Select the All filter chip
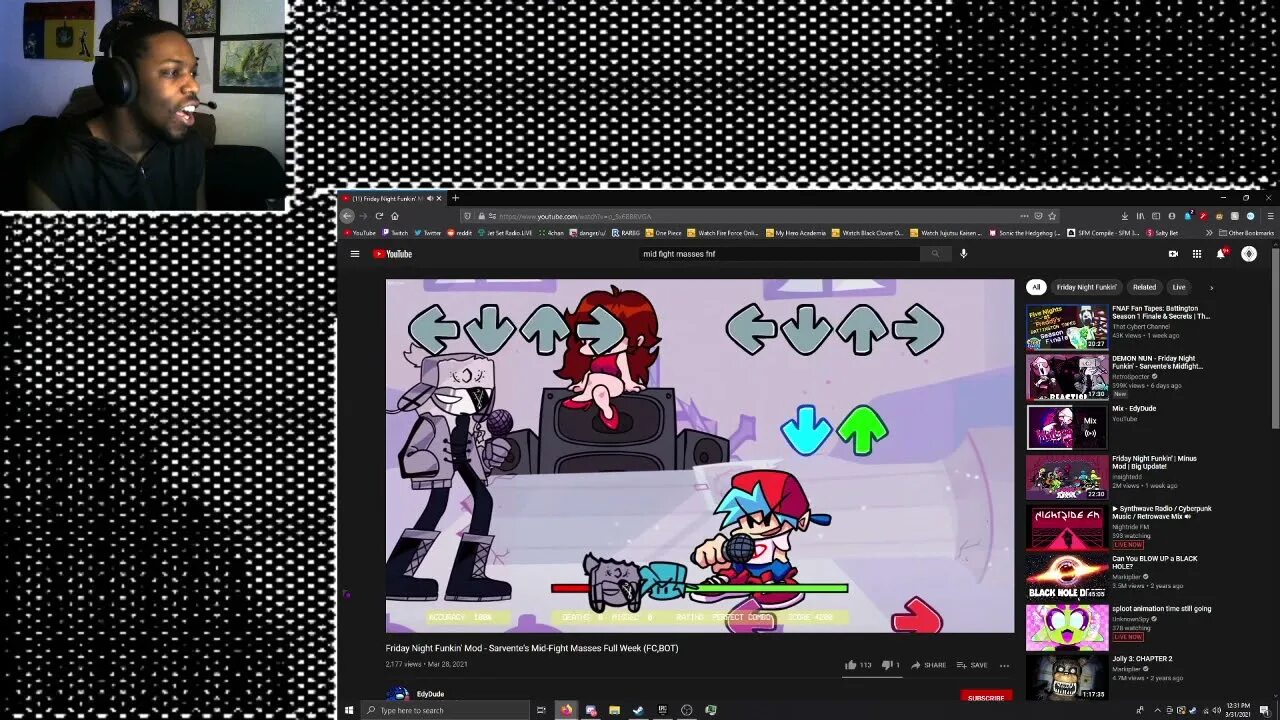1280x720 pixels. pos(1036,287)
